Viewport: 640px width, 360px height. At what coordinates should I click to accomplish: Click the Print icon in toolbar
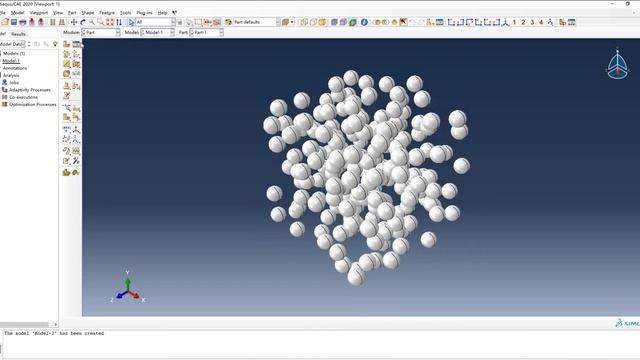[23, 22]
